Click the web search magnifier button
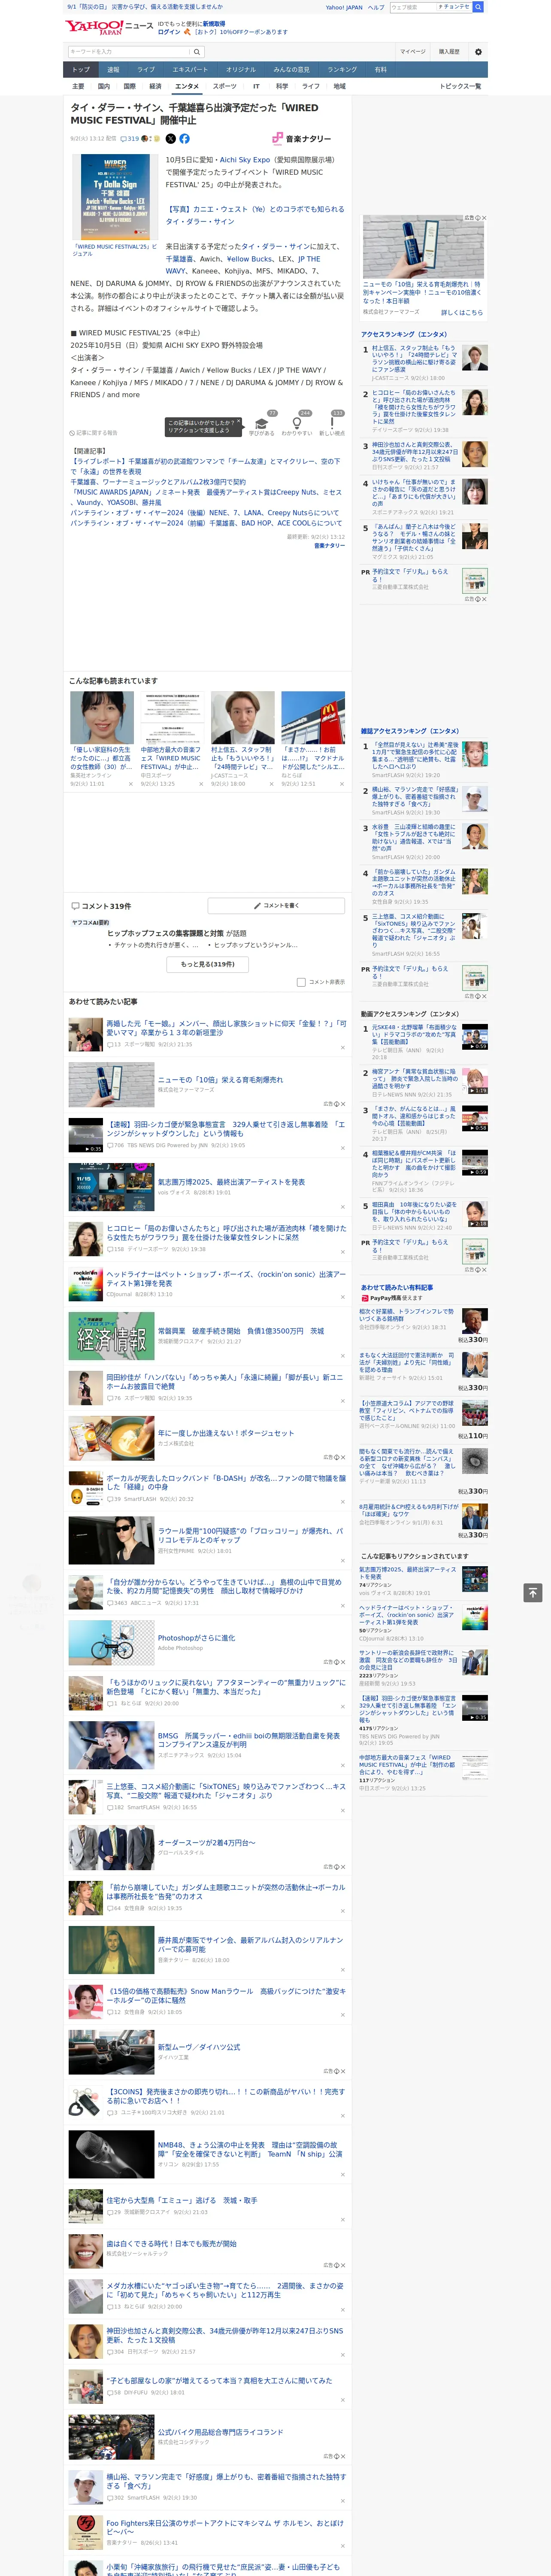The height and width of the screenshot is (2576, 551). click(478, 7)
